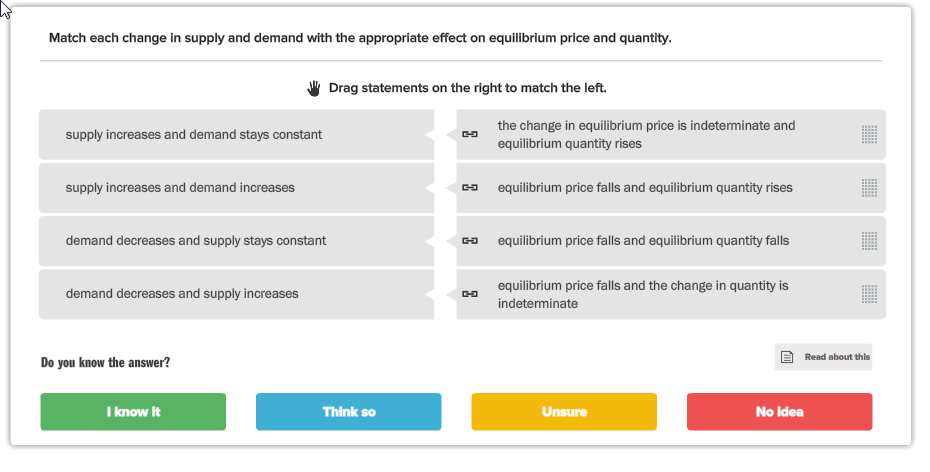
Task: Click the link icon beside 'price is indeterminate' statement
Action: coord(470,135)
